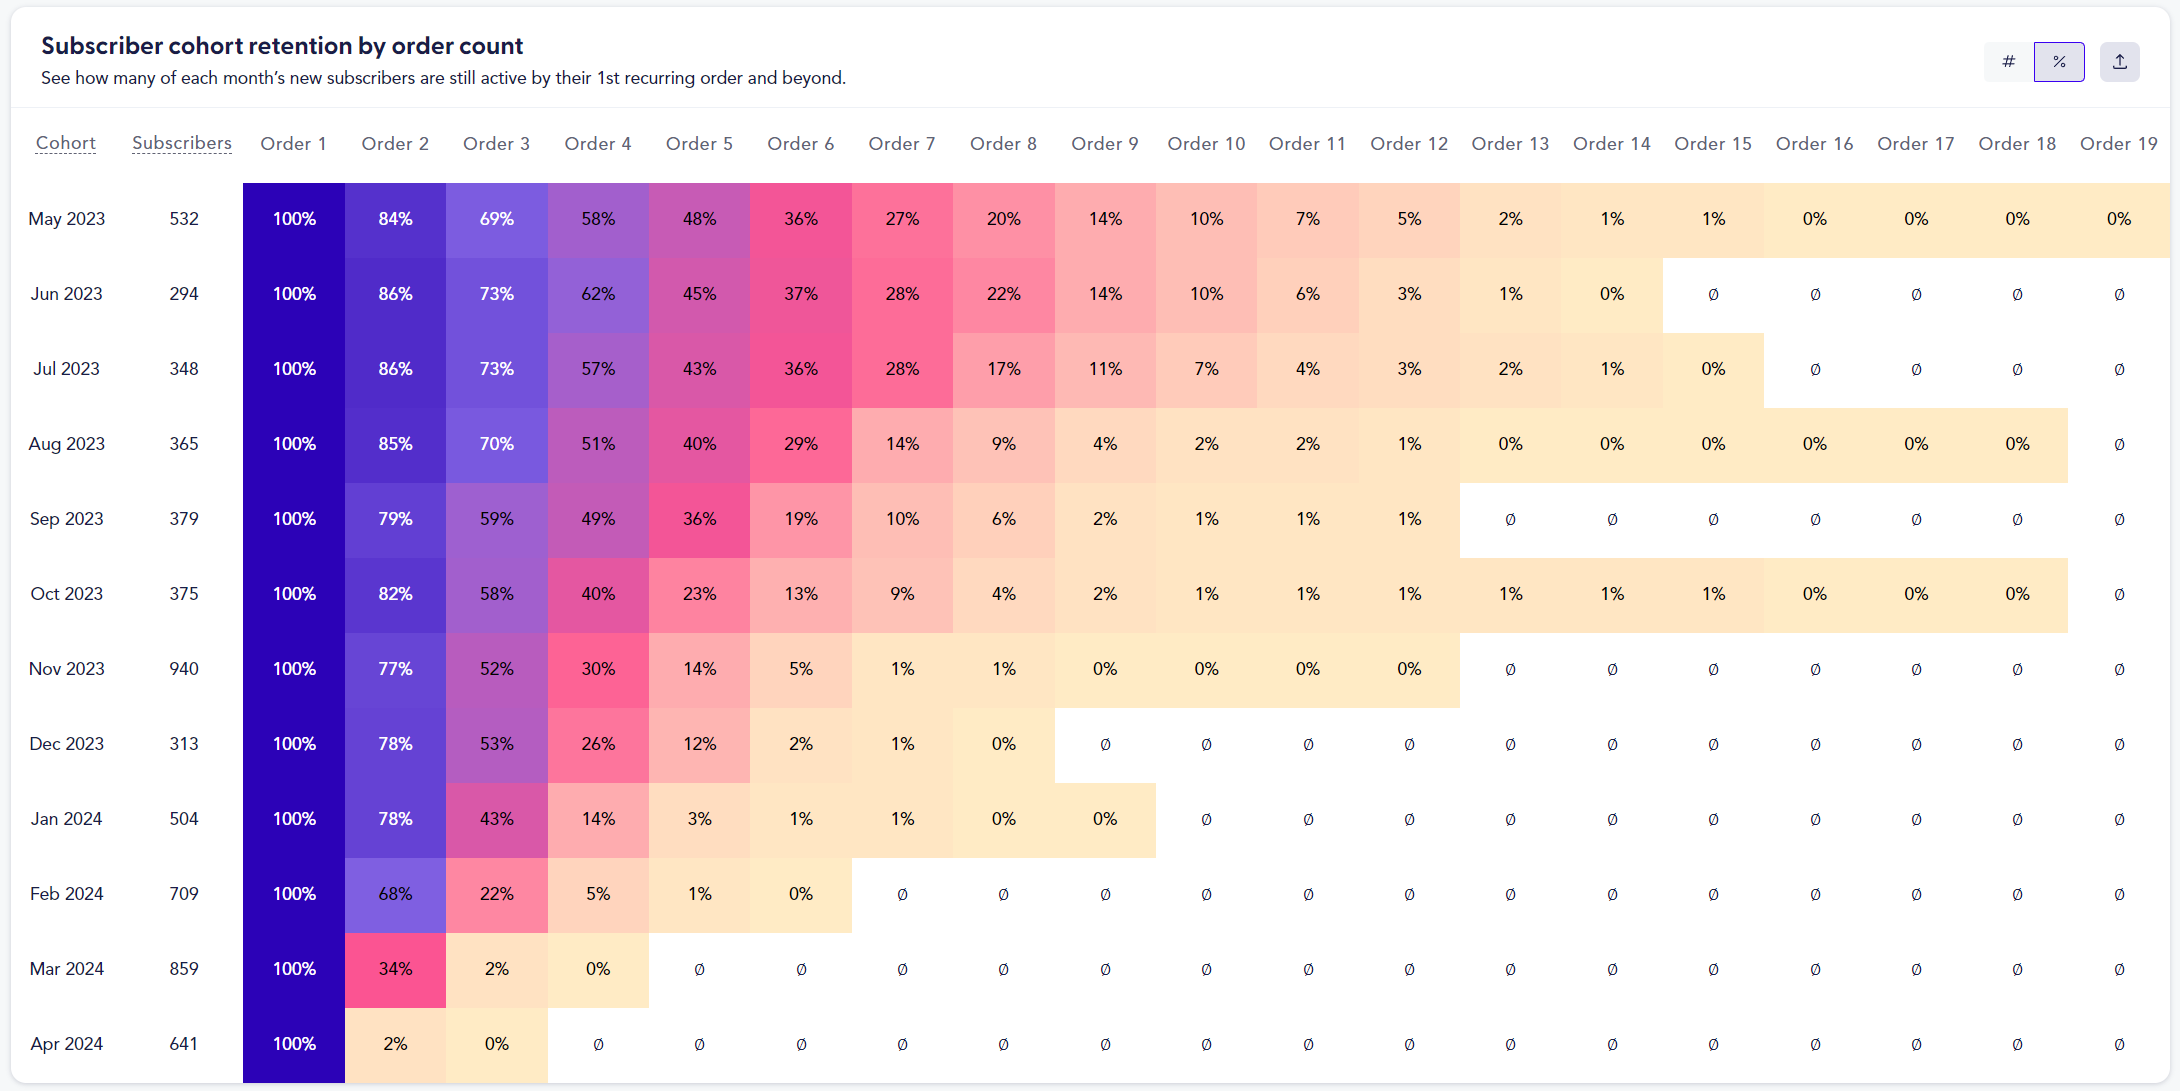Screen dimensions: 2180x1091
Task: Click the Subscriber cohort retention title
Action: [x=281, y=45]
